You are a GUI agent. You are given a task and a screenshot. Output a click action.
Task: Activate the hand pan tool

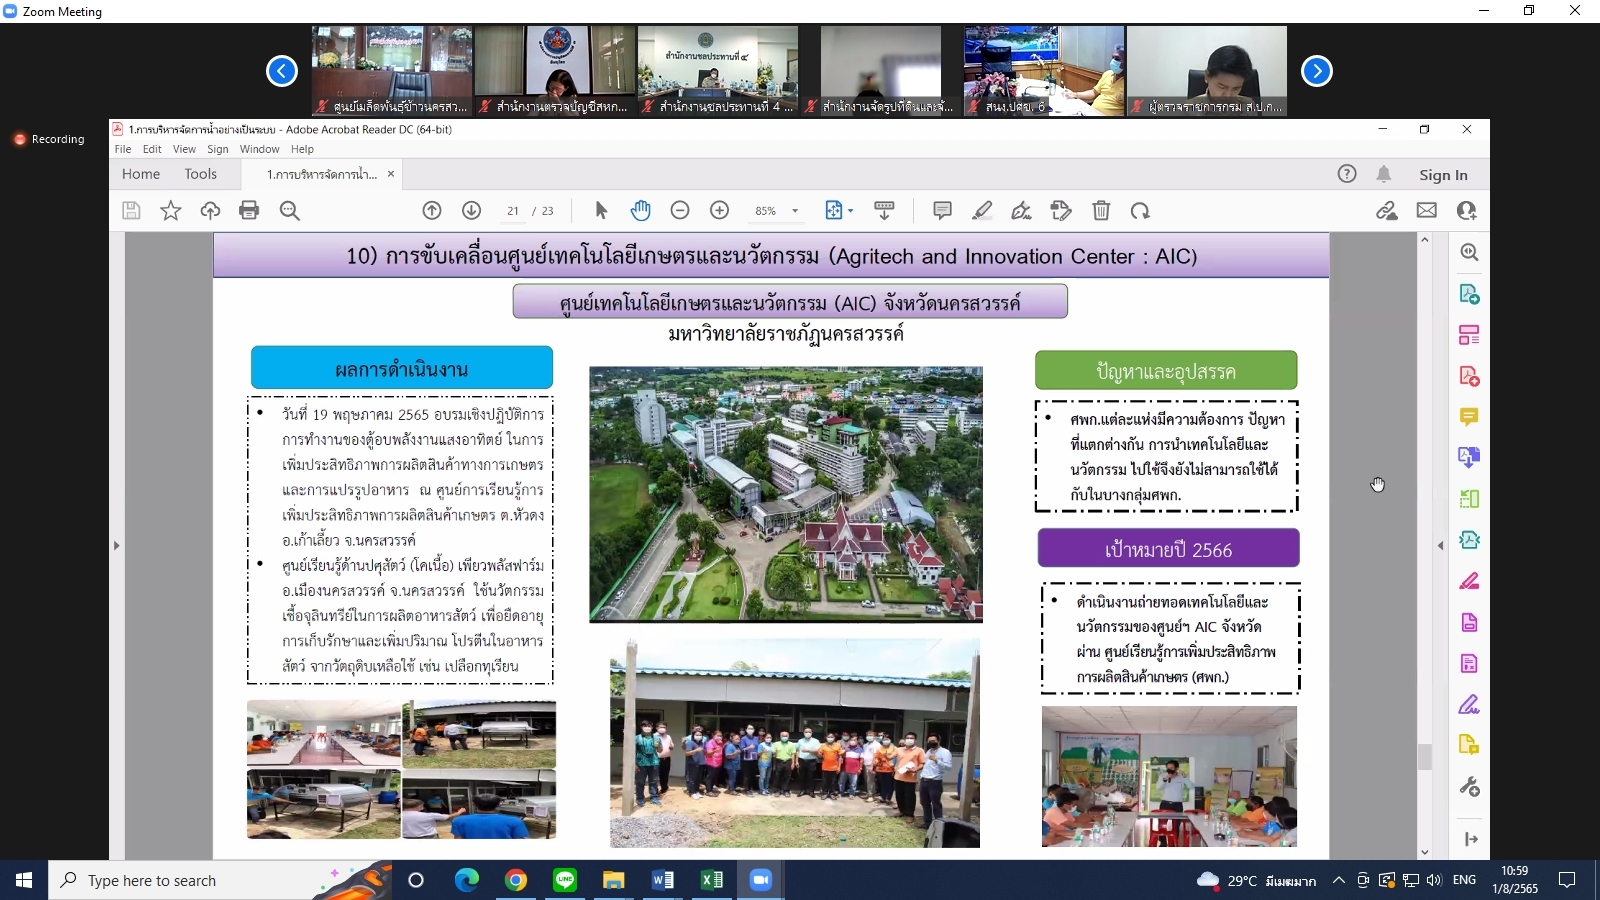click(x=641, y=211)
